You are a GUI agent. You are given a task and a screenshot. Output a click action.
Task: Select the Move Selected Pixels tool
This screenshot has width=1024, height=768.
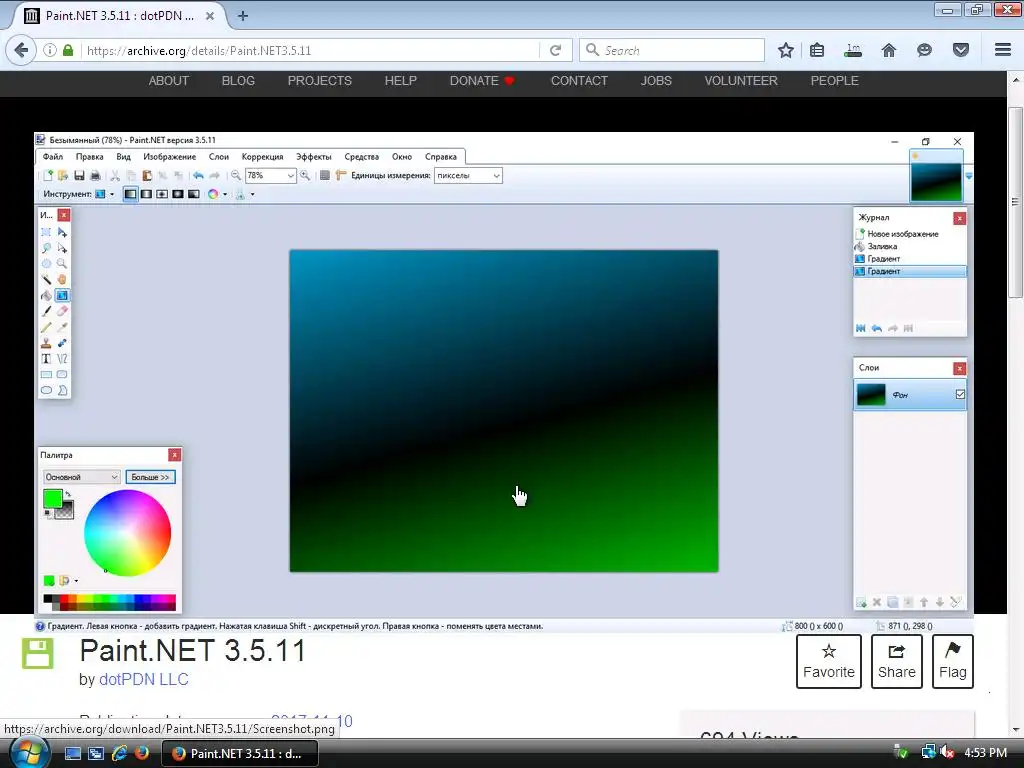(x=62, y=232)
